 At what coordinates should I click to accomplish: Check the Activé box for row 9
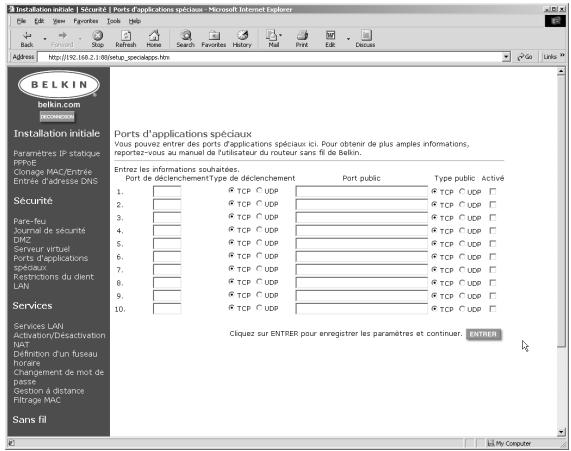point(493,296)
